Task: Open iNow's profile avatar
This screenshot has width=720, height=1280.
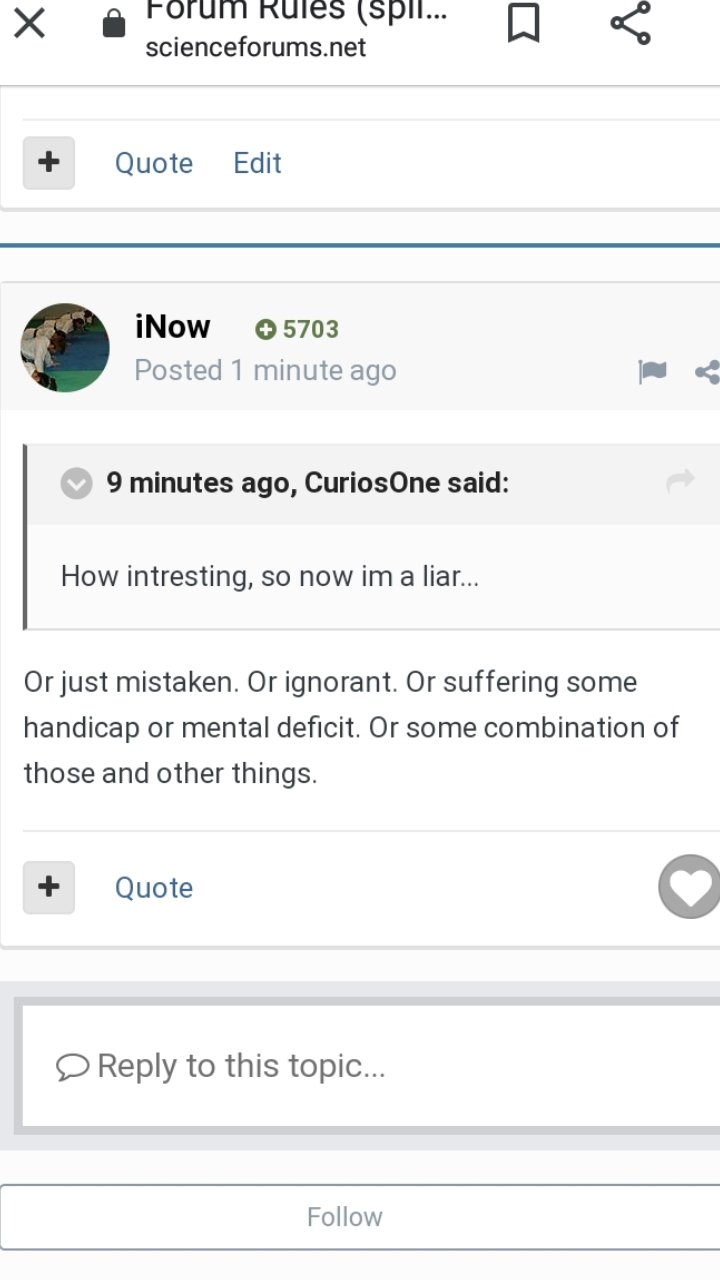Action: [x=65, y=347]
